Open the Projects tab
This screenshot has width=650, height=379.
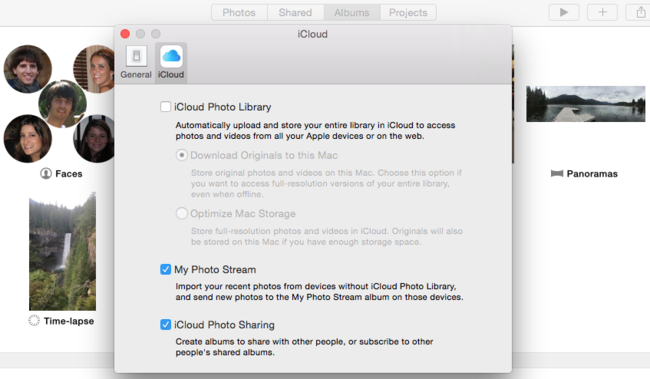pos(408,12)
